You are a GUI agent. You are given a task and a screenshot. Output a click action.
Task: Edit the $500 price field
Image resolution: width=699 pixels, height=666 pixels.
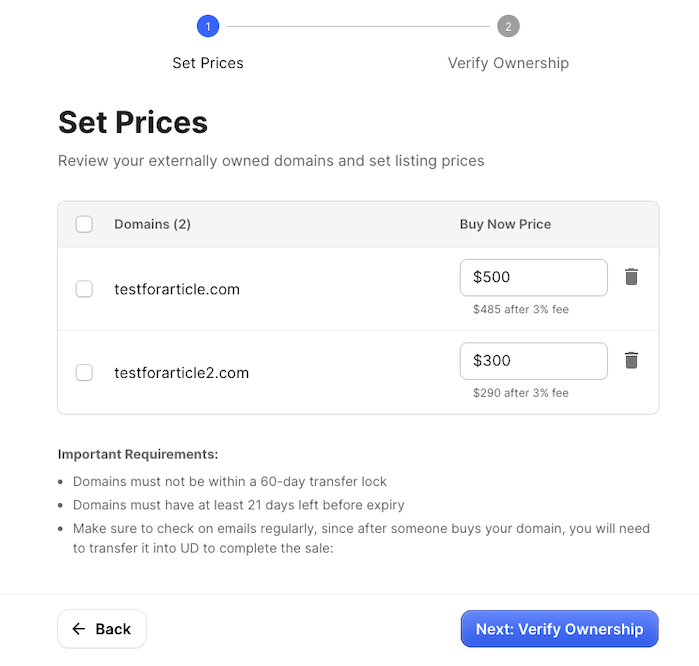534,277
